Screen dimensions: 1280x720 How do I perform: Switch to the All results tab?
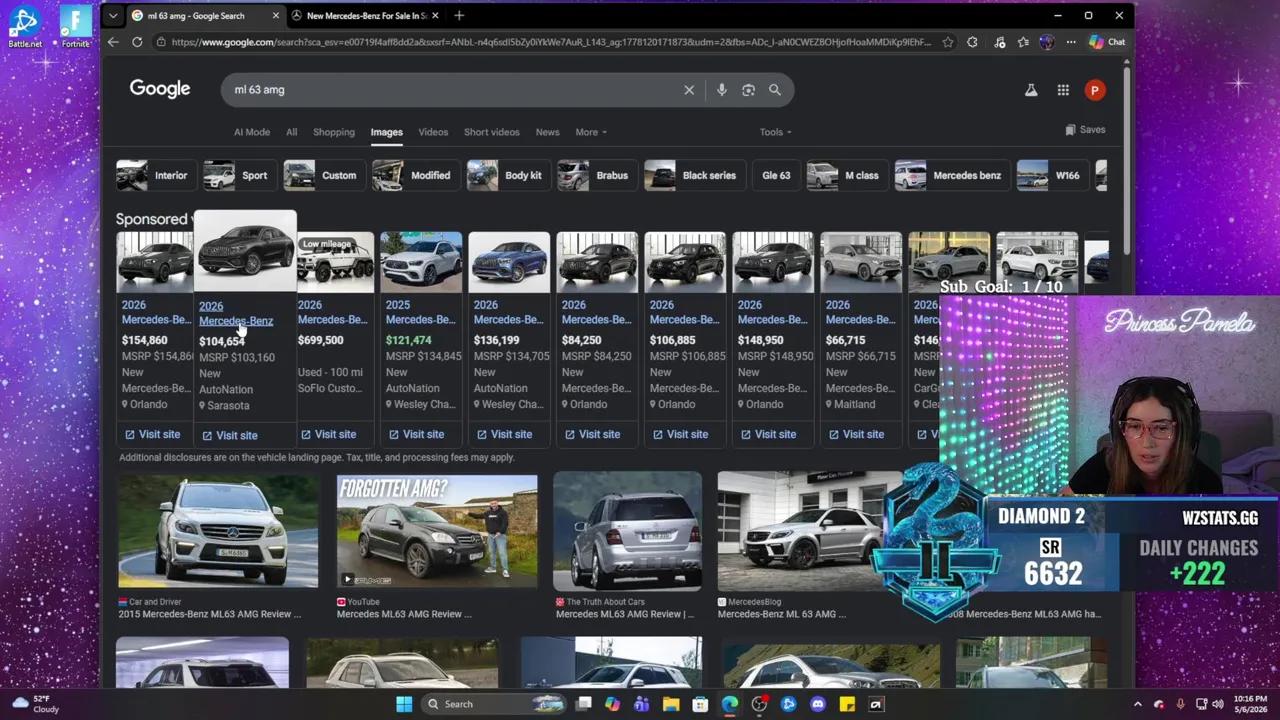(291, 132)
